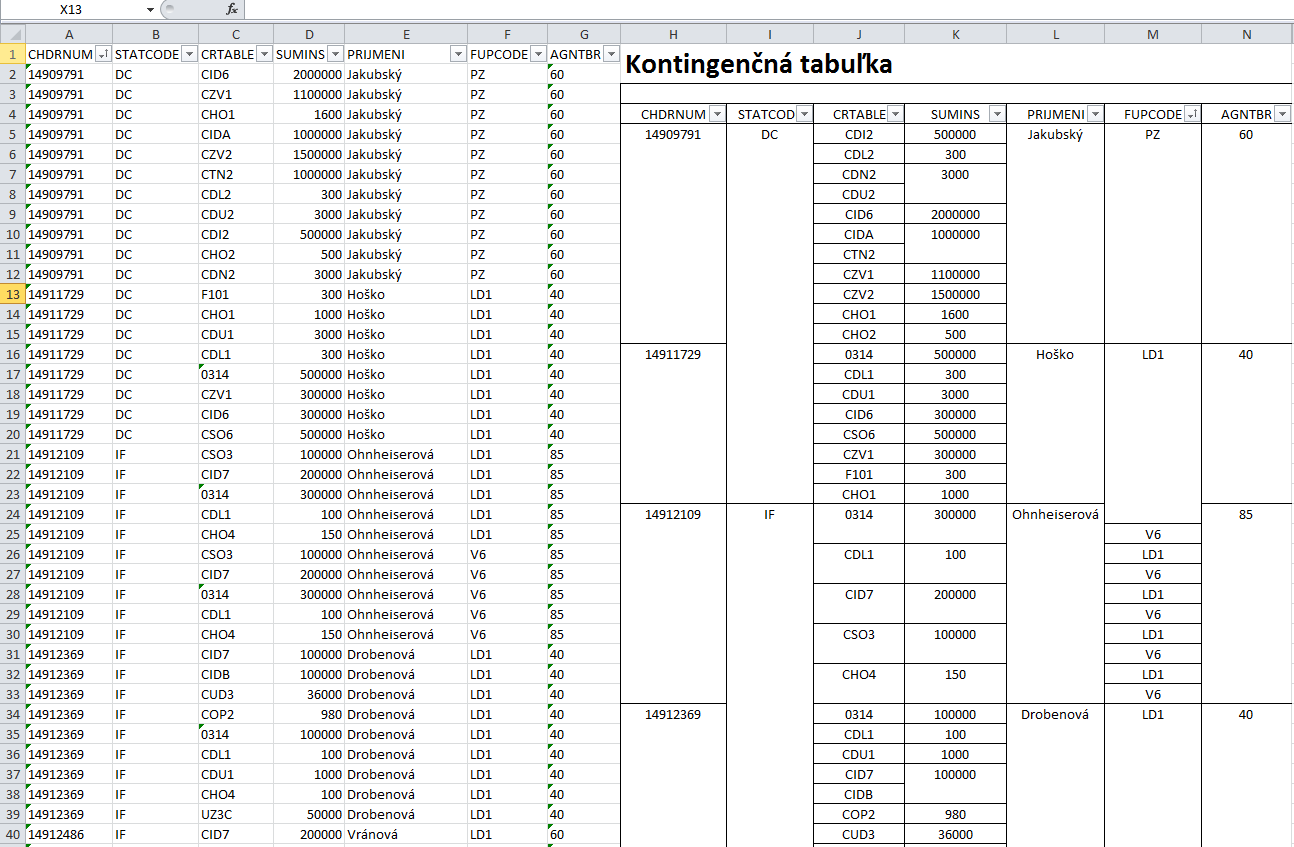Open the FUPCODE filter dropdown in column F
The width and height of the screenshot is (1294, 847).
pos(538,54)
